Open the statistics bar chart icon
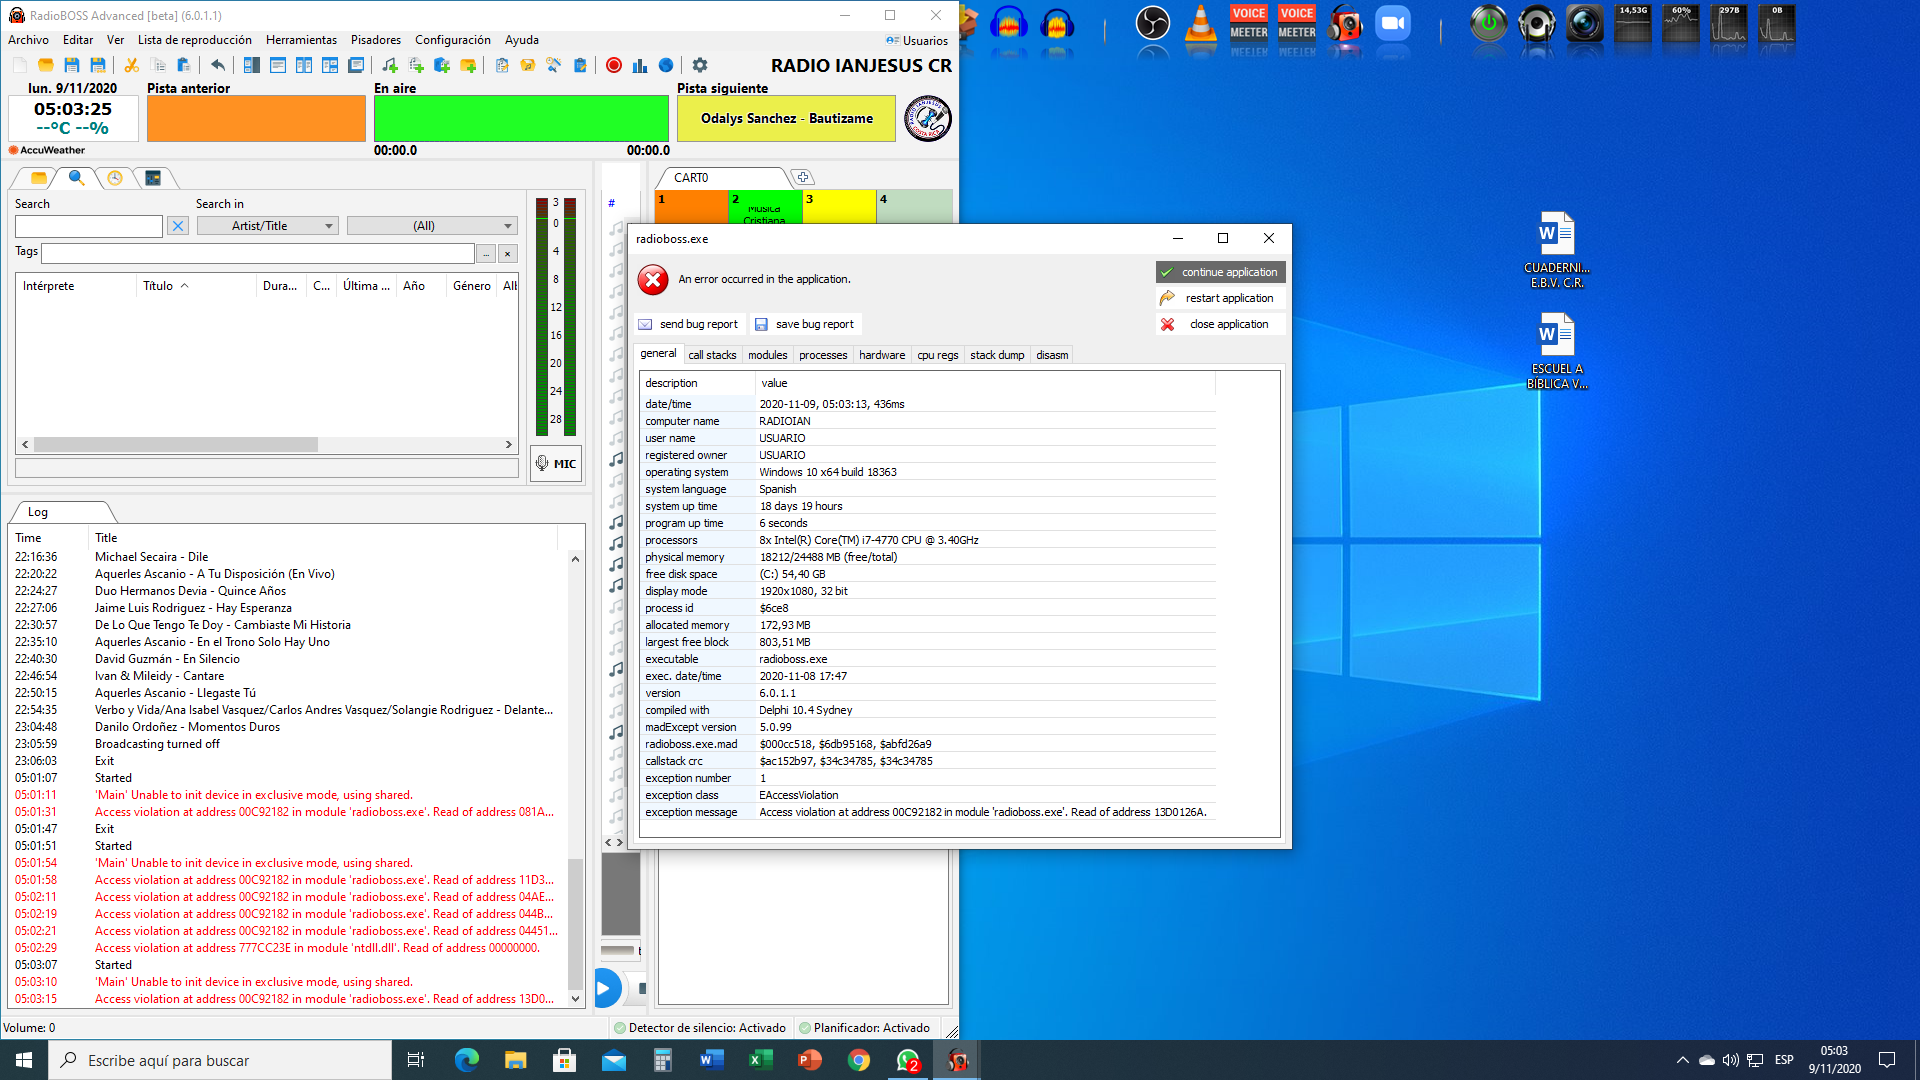This screenshot has width=1920, height=1080. (x=639, y=65)
